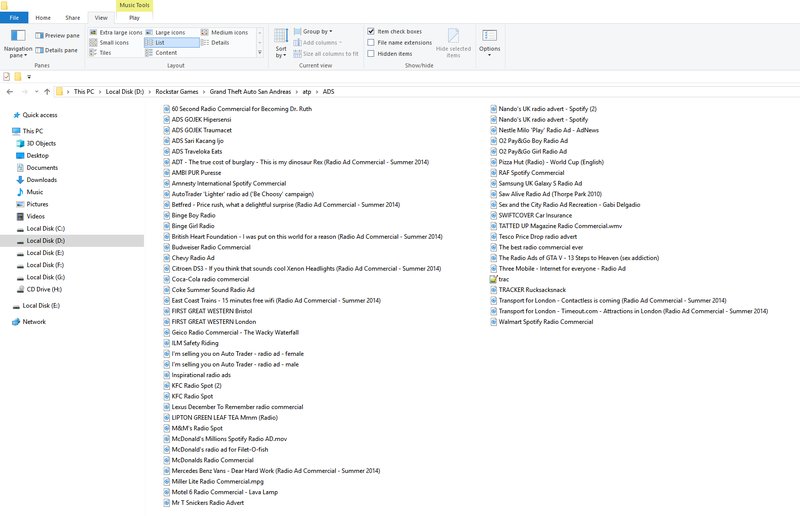The image size is (800, 516).
Task: Click Grand Theft Auto San Andreas breadcrumb
Action: tap(250, 91)
